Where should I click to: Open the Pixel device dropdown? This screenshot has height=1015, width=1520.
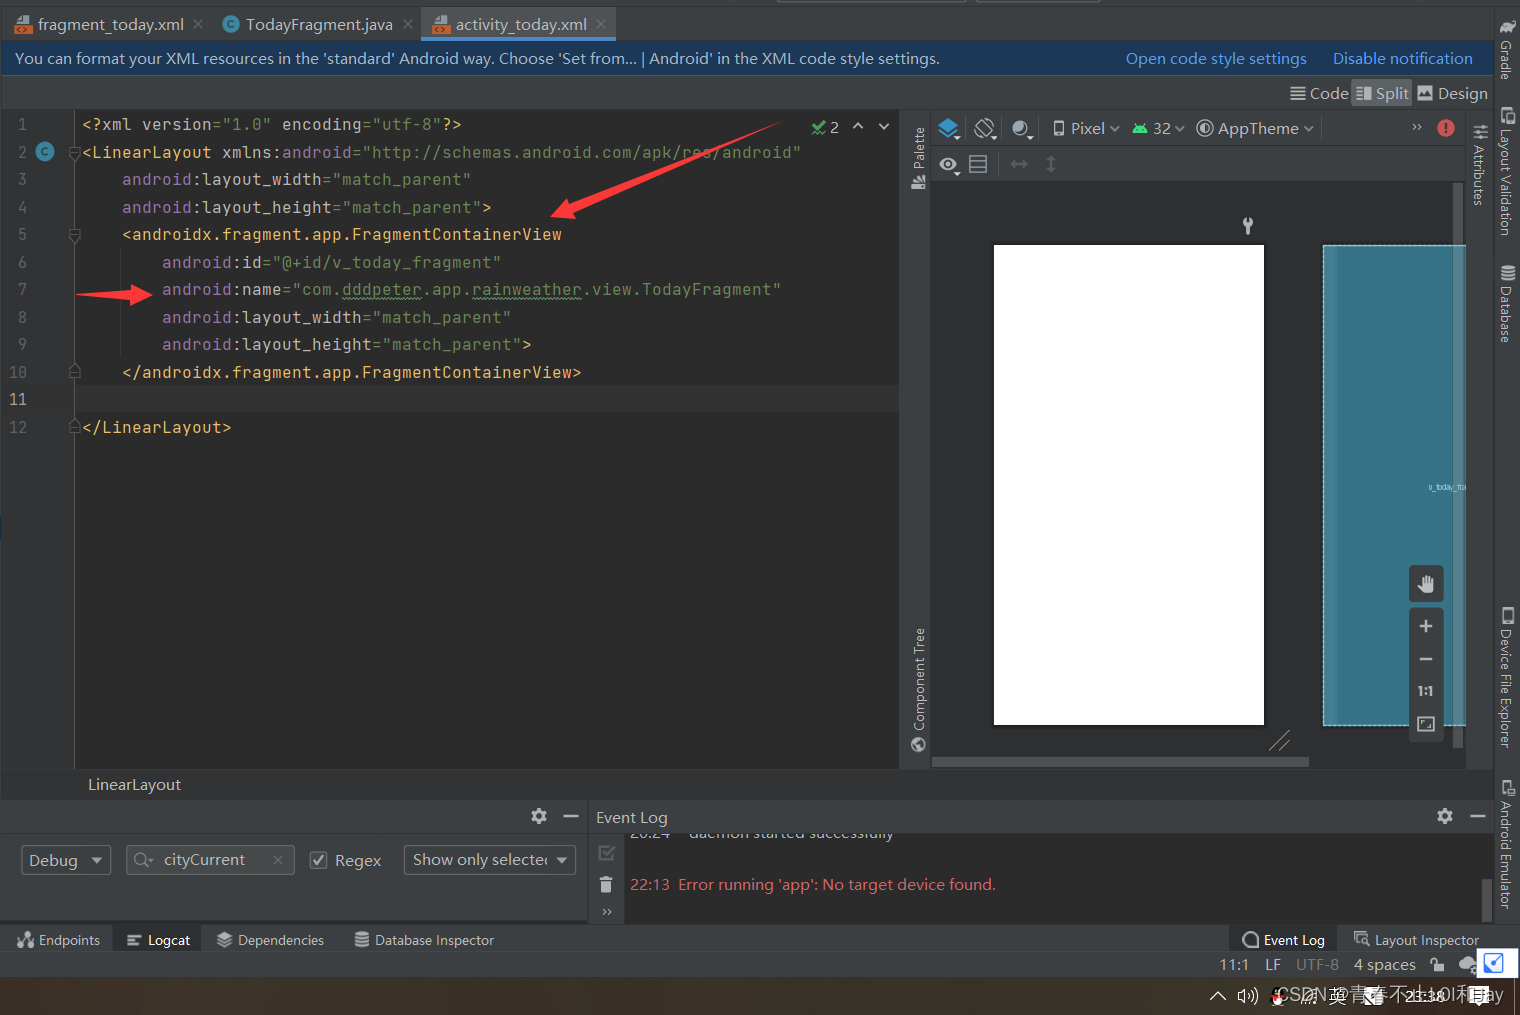point(1086,128)
